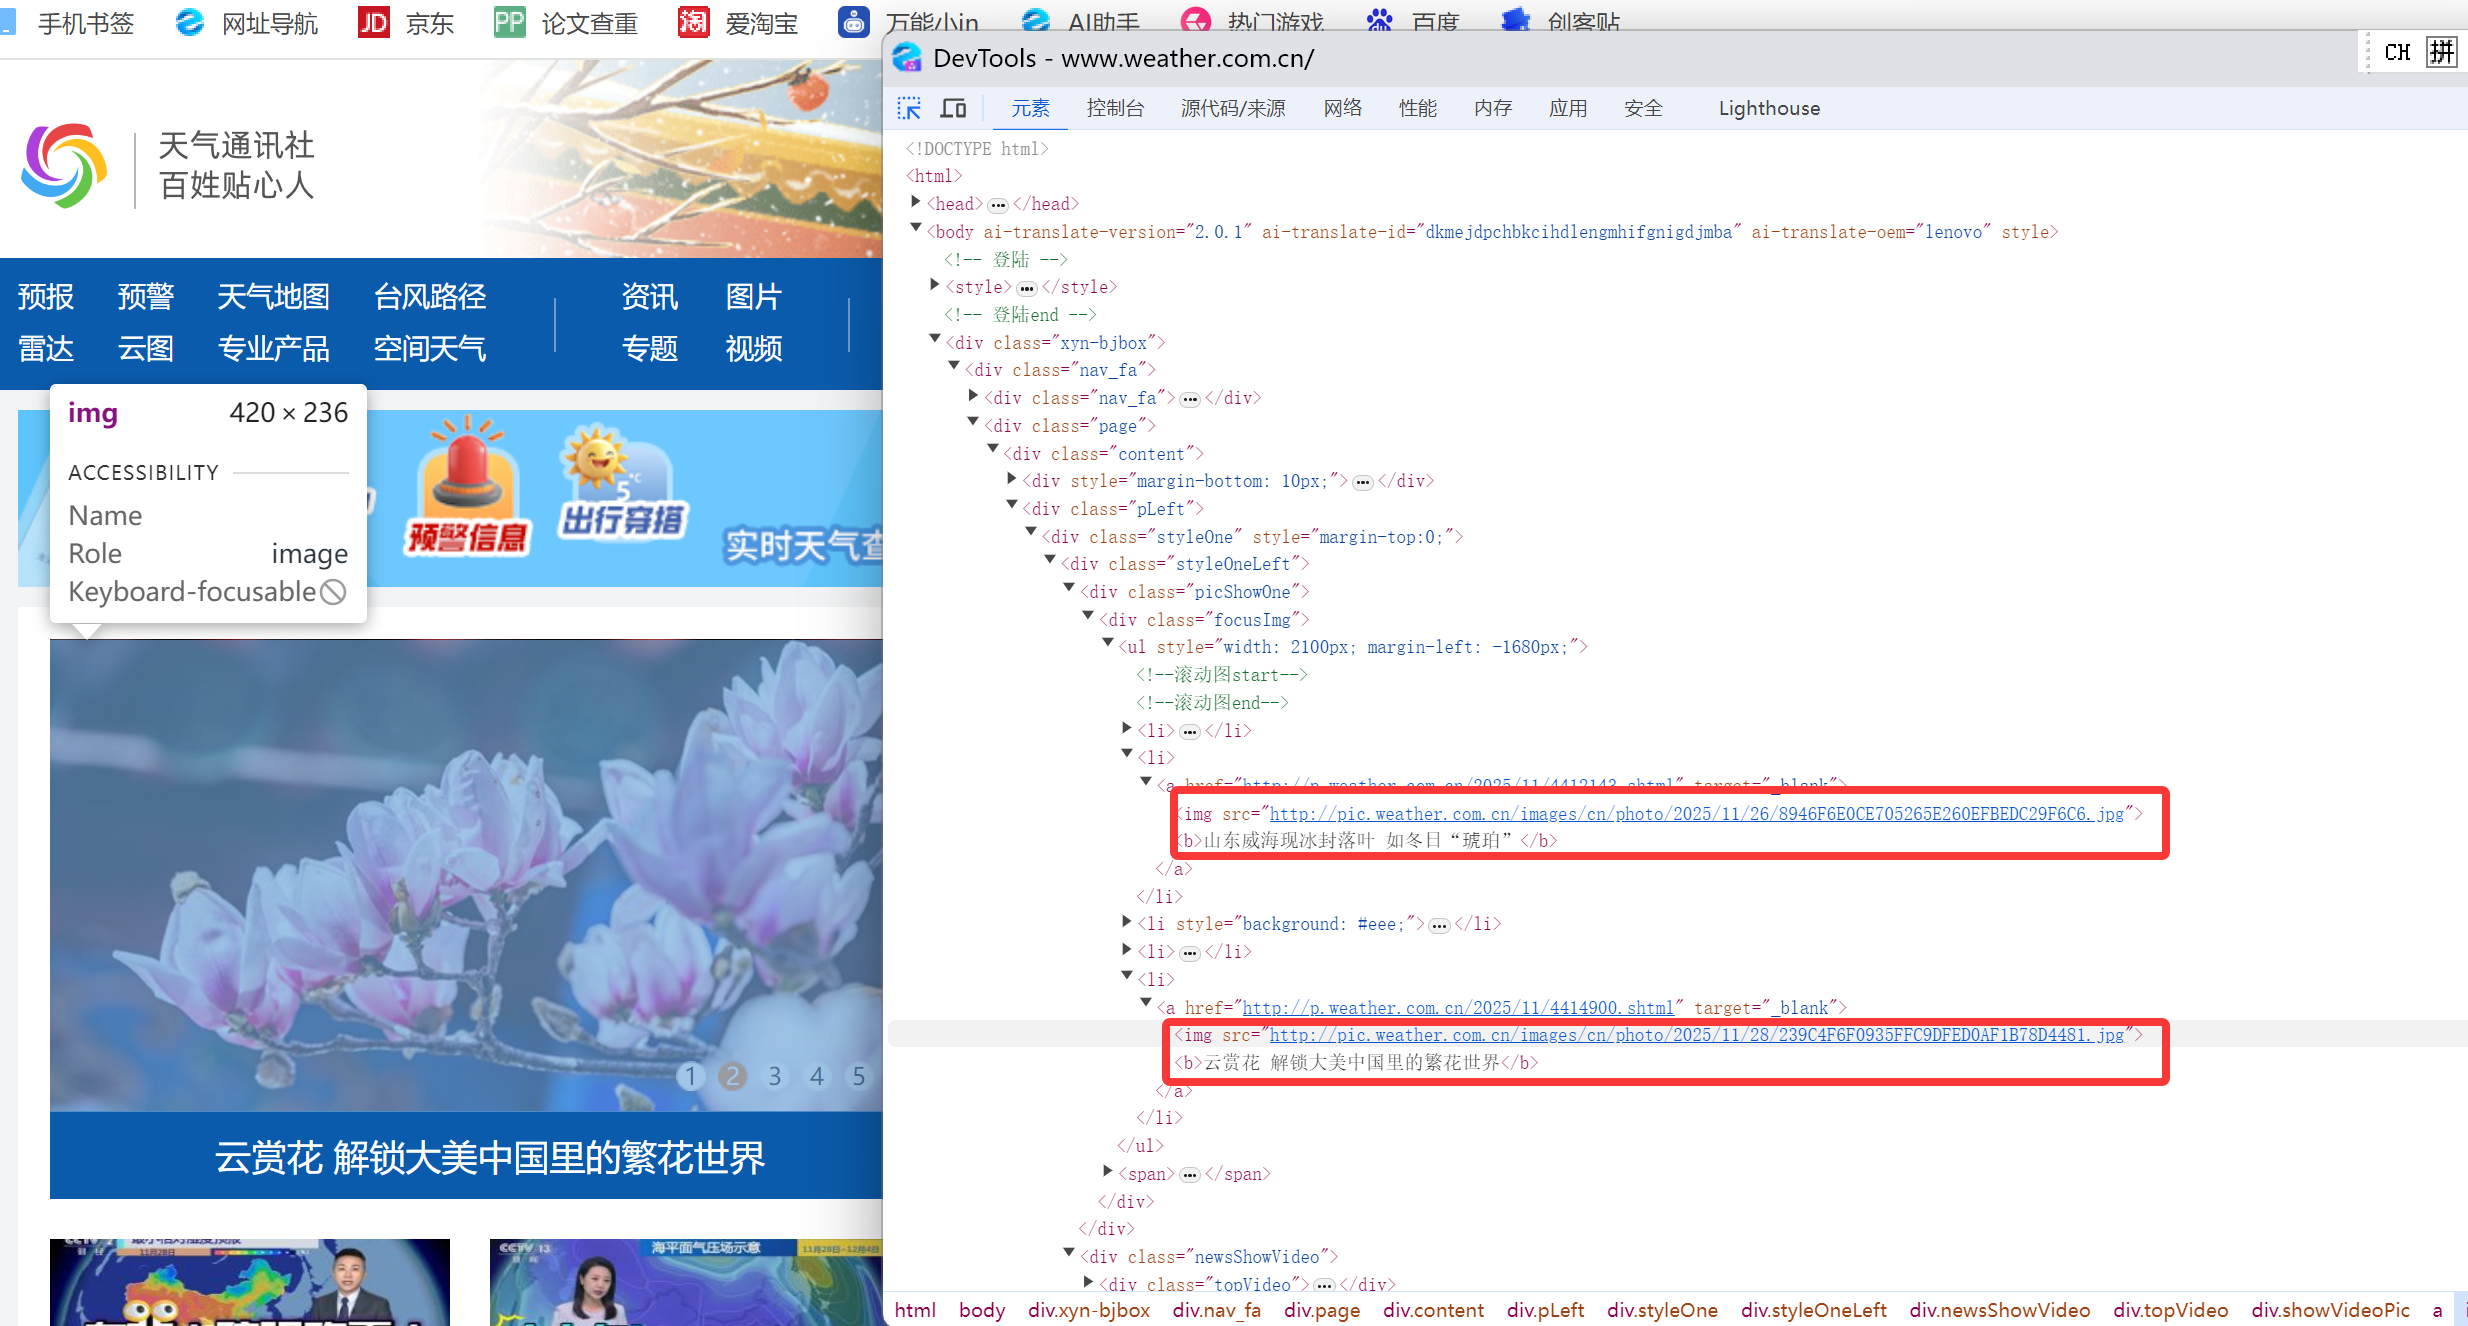
Task: Click the 论文查重 bookmark icon
Action: pos(509,22)
